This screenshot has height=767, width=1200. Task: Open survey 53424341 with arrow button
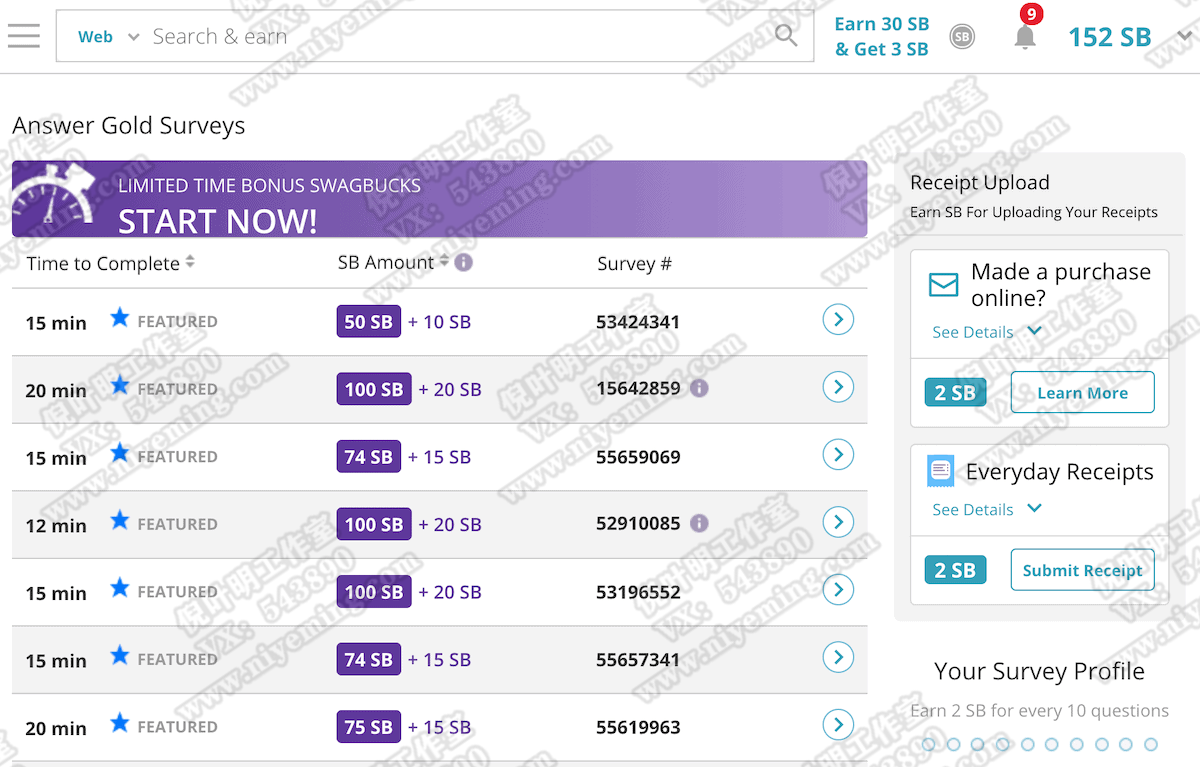pyautogui.click(x=838, y=319)
